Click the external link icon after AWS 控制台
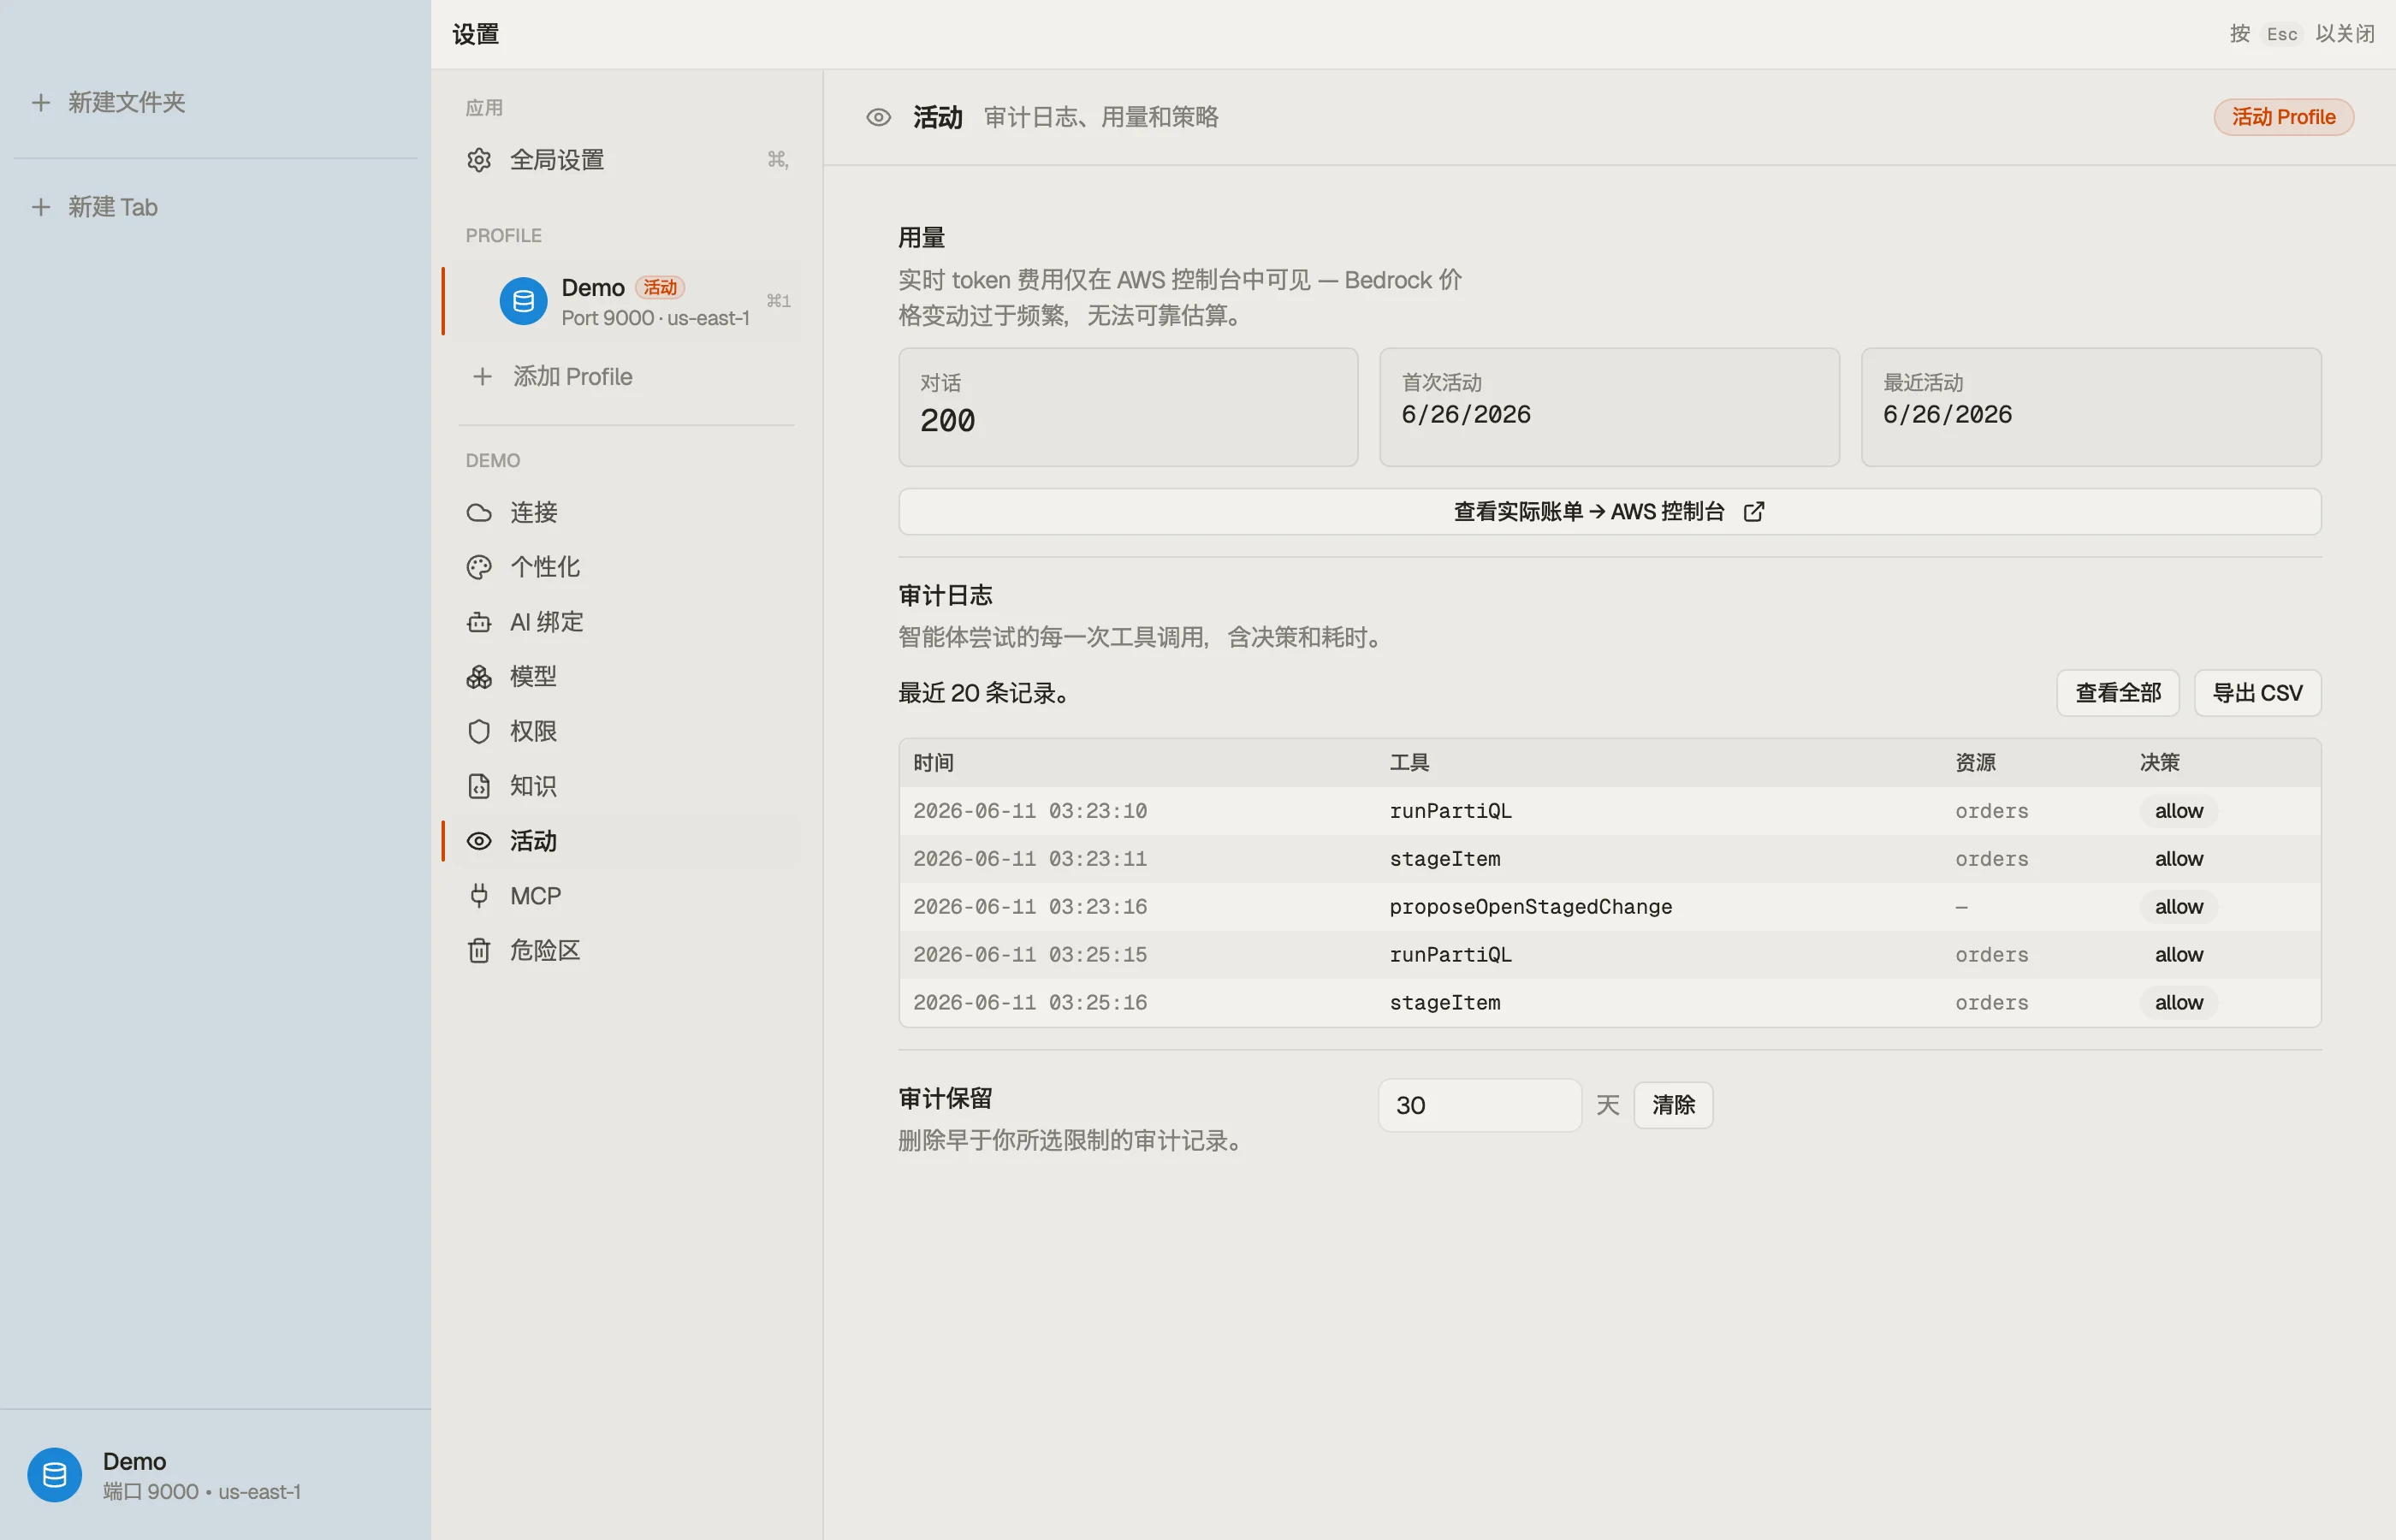Screen dimensions: 2396x1540 point(1754,512)
